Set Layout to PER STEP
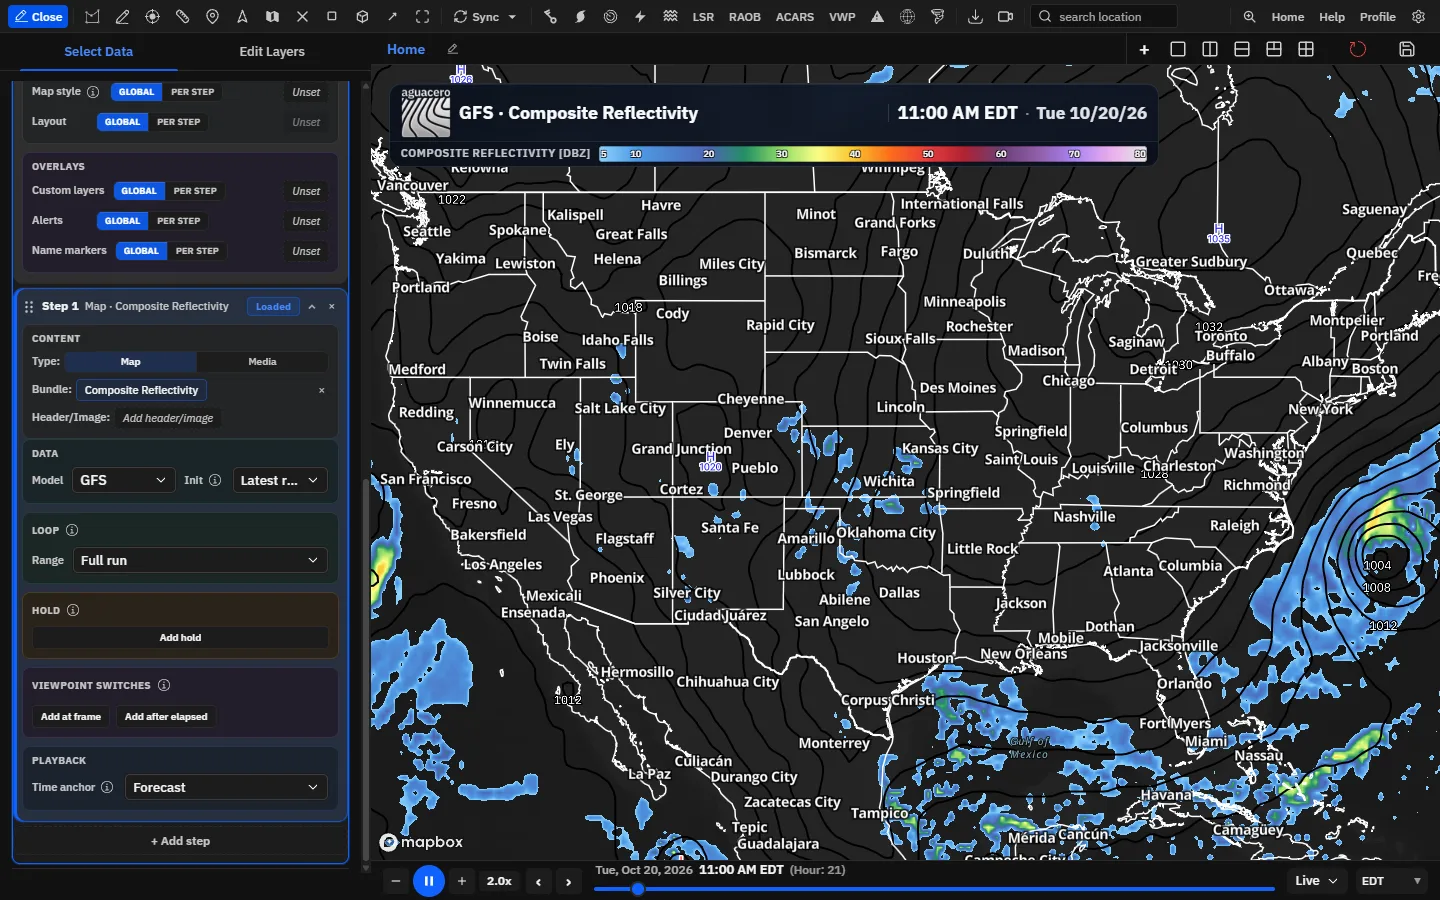 (178, 122)
